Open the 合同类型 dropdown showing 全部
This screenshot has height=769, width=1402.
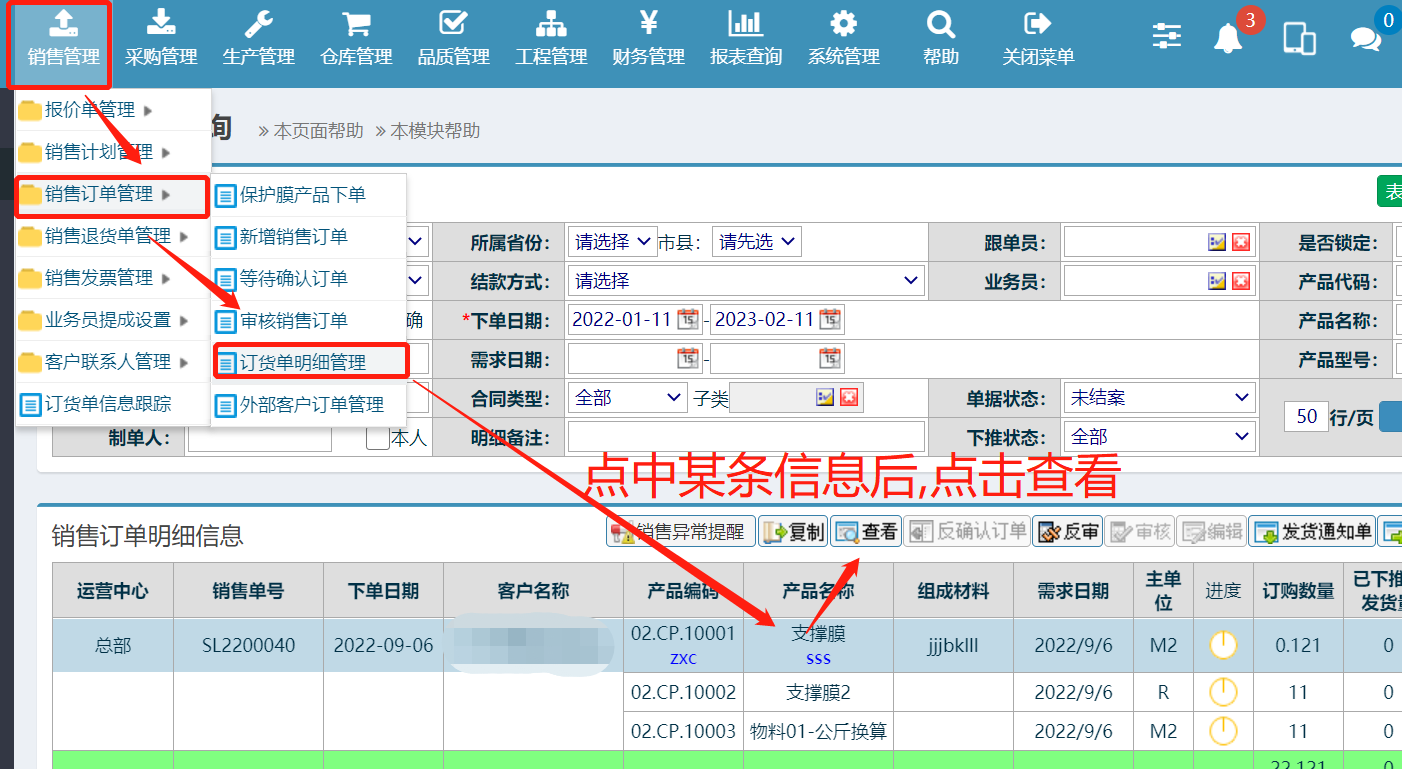point(627,398)
